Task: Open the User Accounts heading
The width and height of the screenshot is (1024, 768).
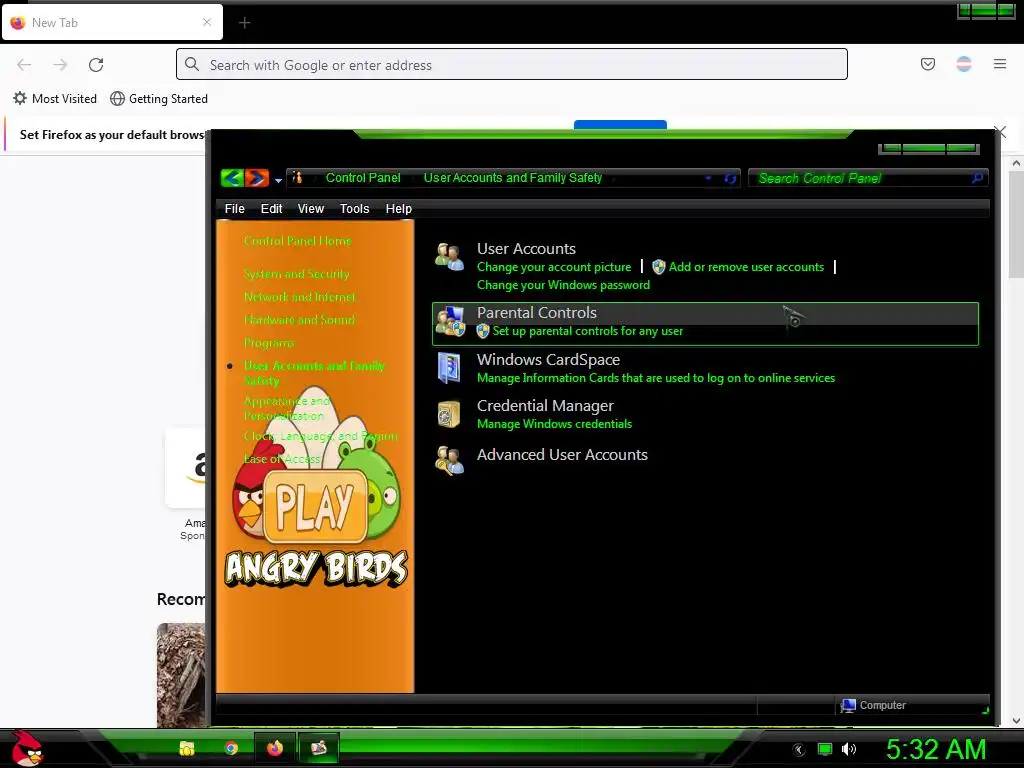Action: [526, 249]
